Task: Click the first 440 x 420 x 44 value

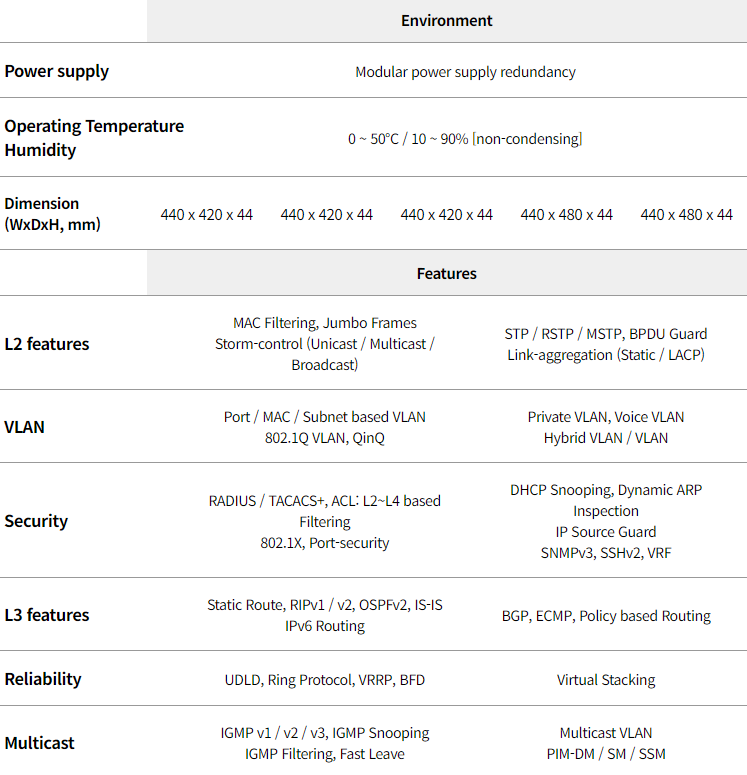Action: (x=207, y=215)
